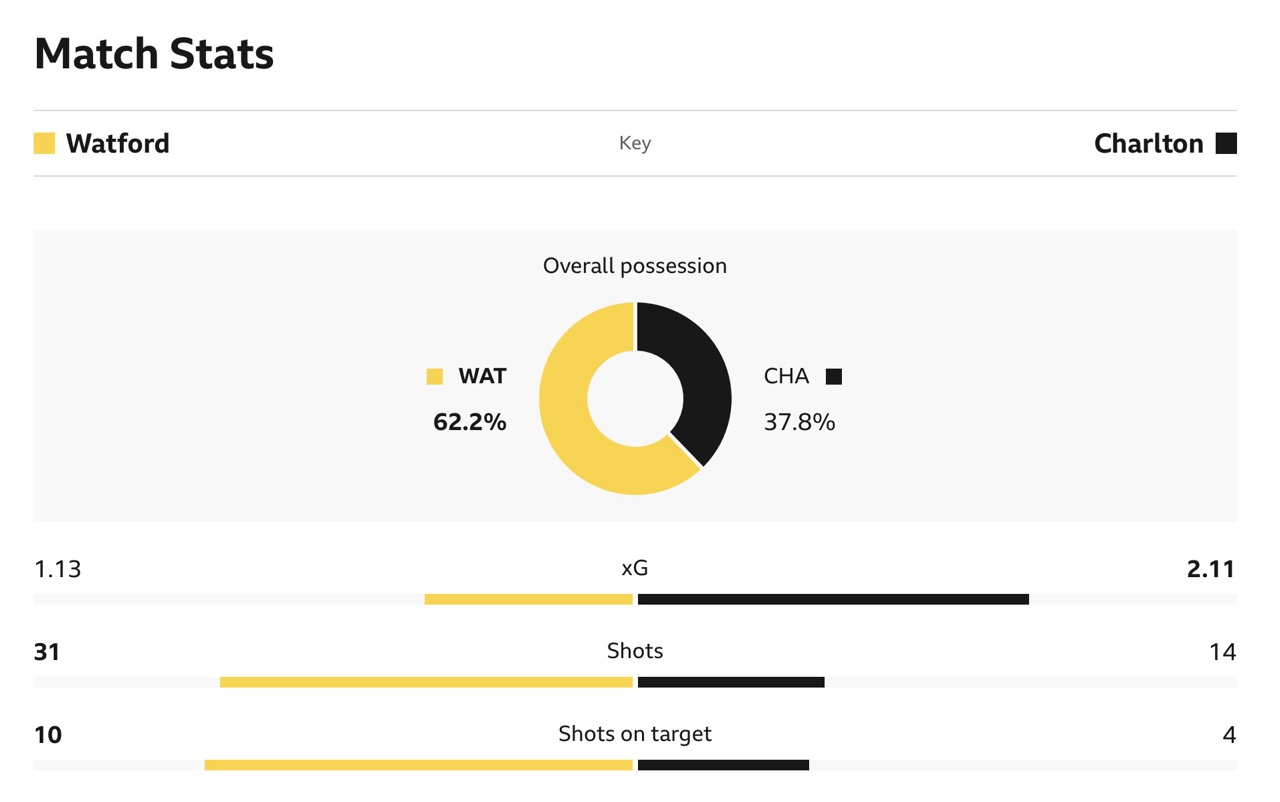The height and width of the screenshot is (802, 1280).
Task: Click the yellow Shots on target bar
Action: 419,765
